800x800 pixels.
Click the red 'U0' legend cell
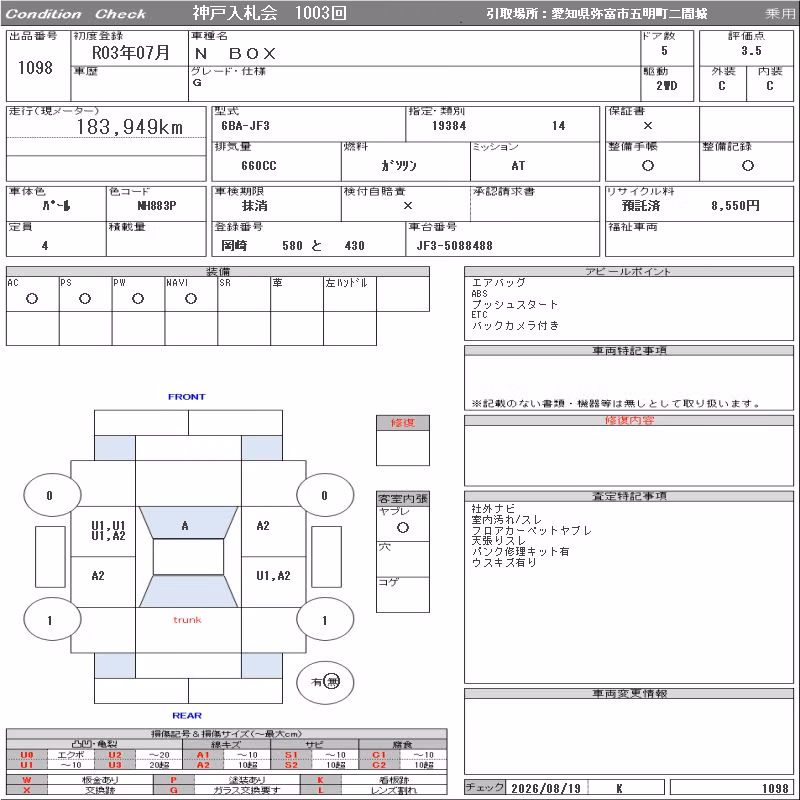click(x=27, y=755)
